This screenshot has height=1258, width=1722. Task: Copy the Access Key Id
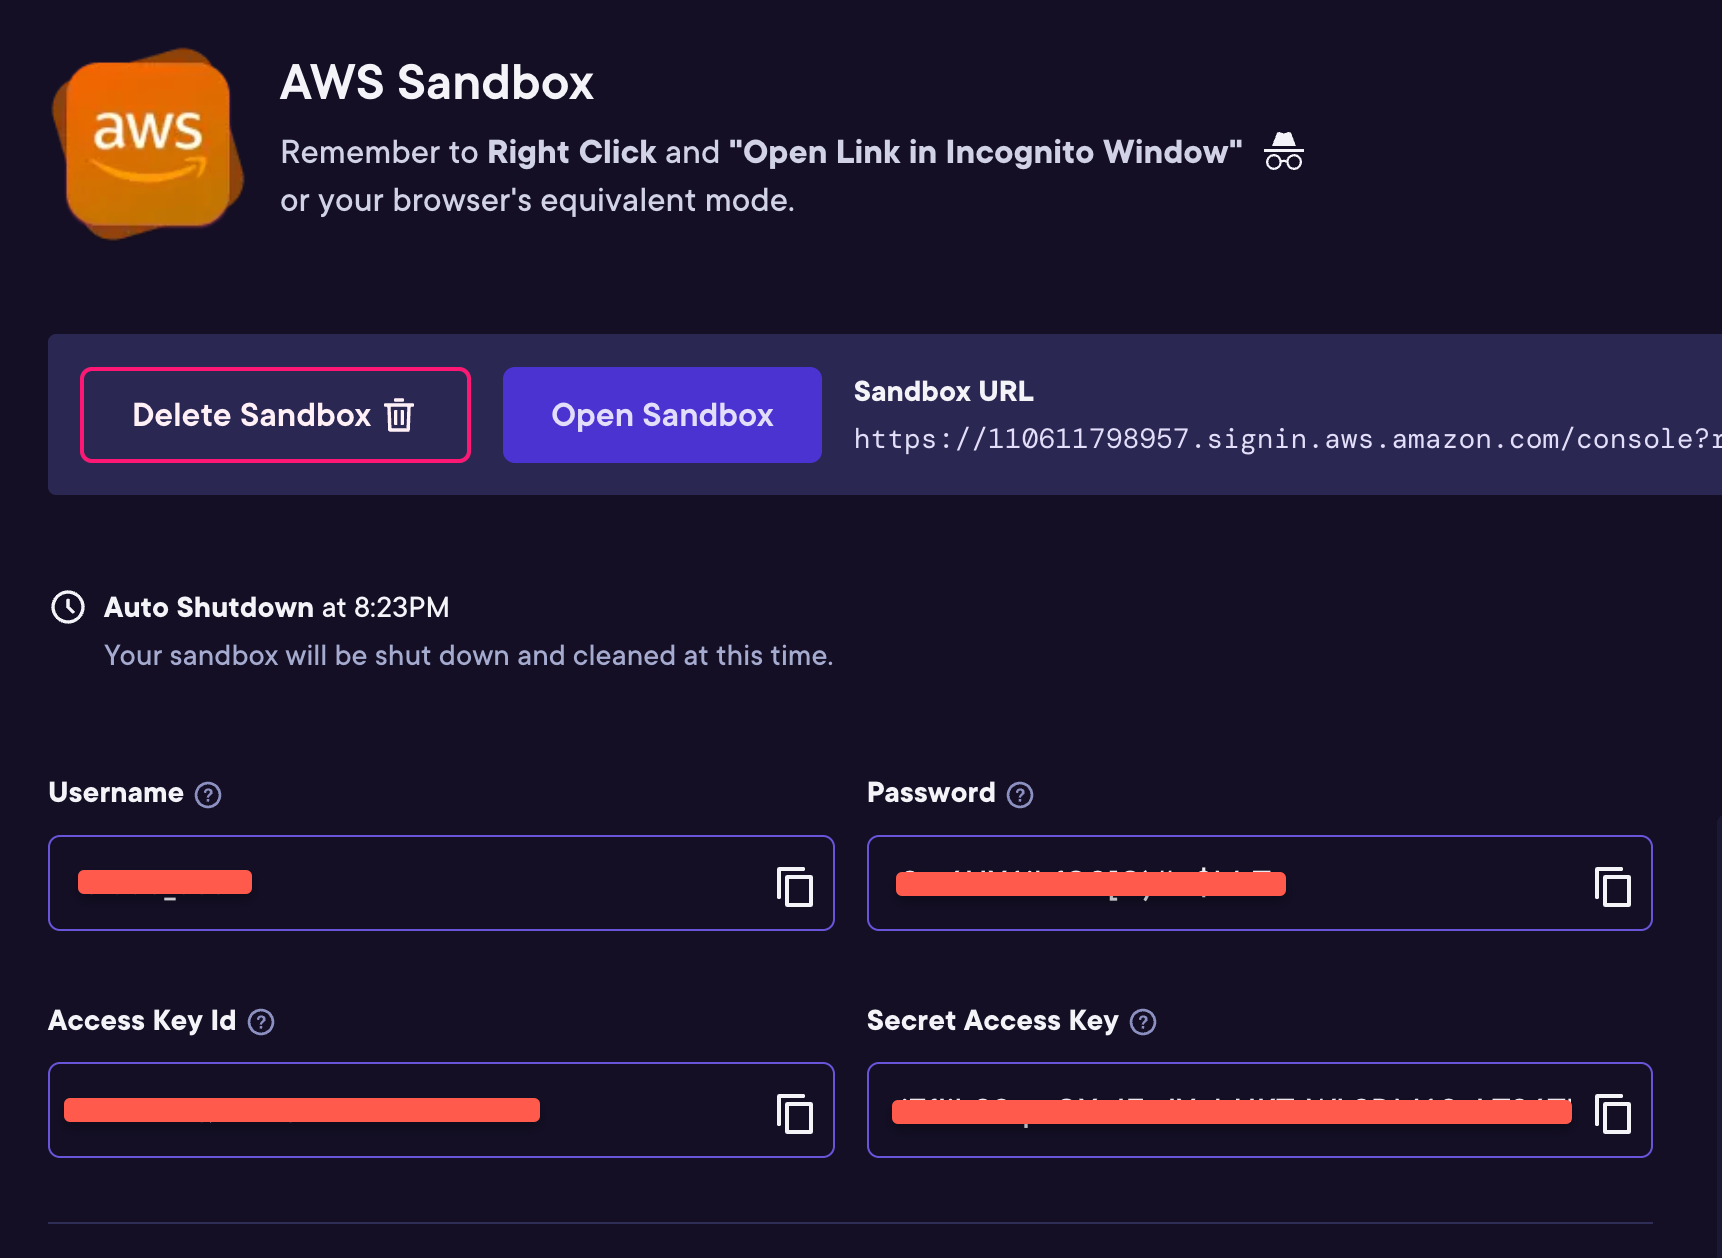[795, 1114]
